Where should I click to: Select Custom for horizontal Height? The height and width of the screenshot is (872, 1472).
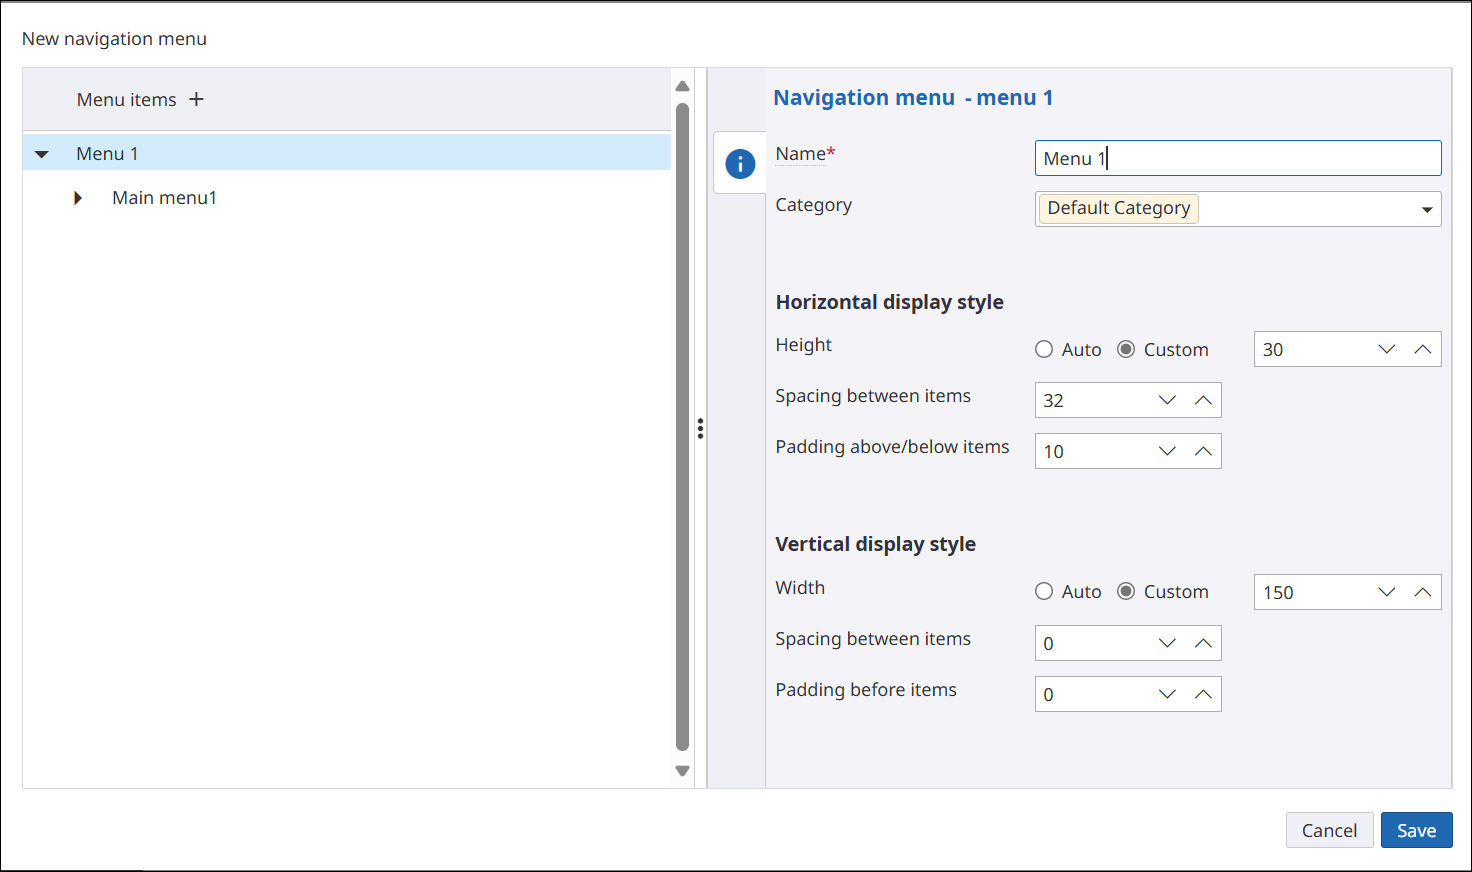pyautogui.click(x=1126, y=349)
